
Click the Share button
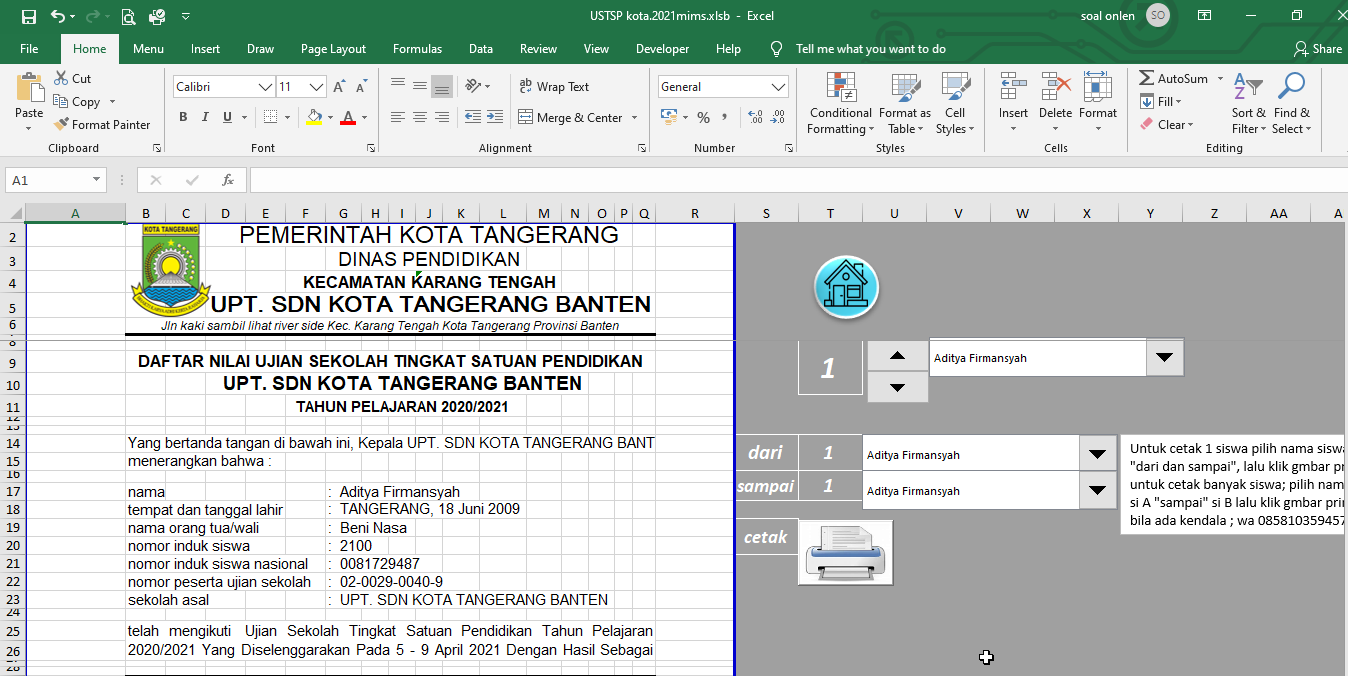coord(1317,49)
